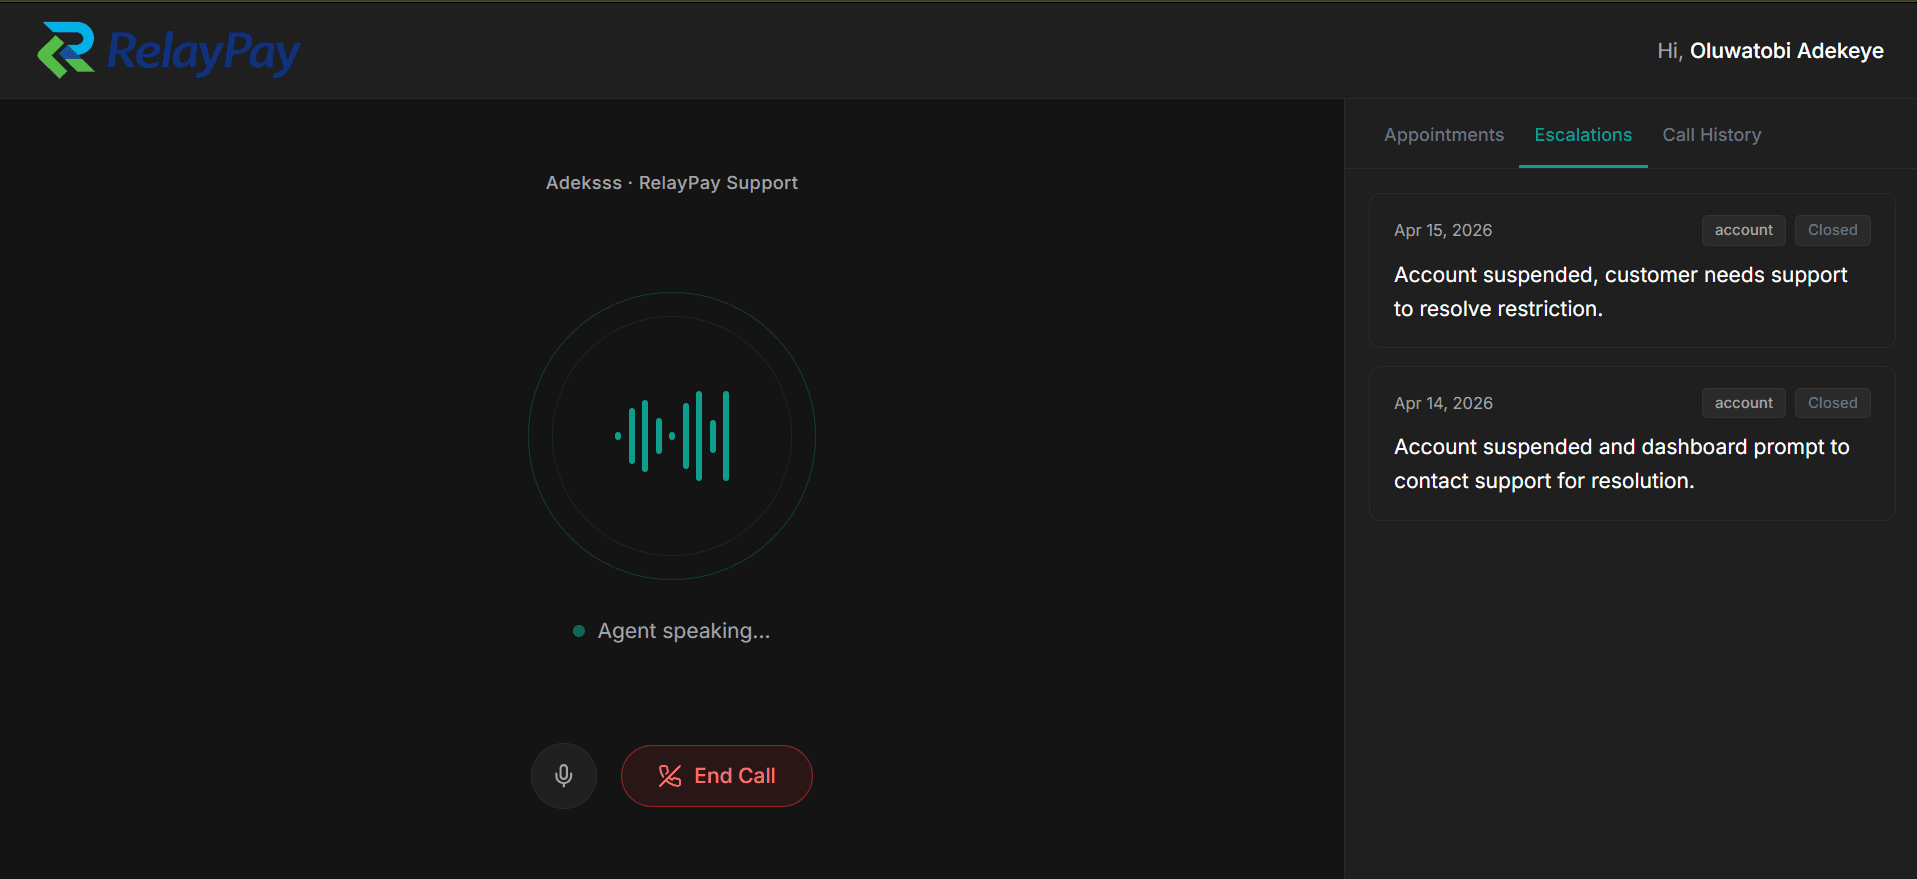Click the RelayPay logo

click(168, 50)
